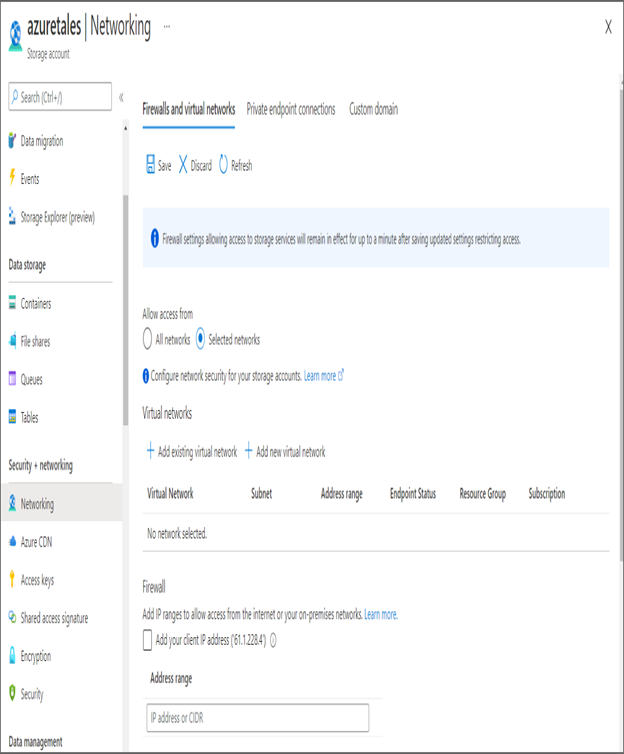Click the Shared access signature icon
The height and width of the screenshot is (754, 624).
click(x=12, y=617)
